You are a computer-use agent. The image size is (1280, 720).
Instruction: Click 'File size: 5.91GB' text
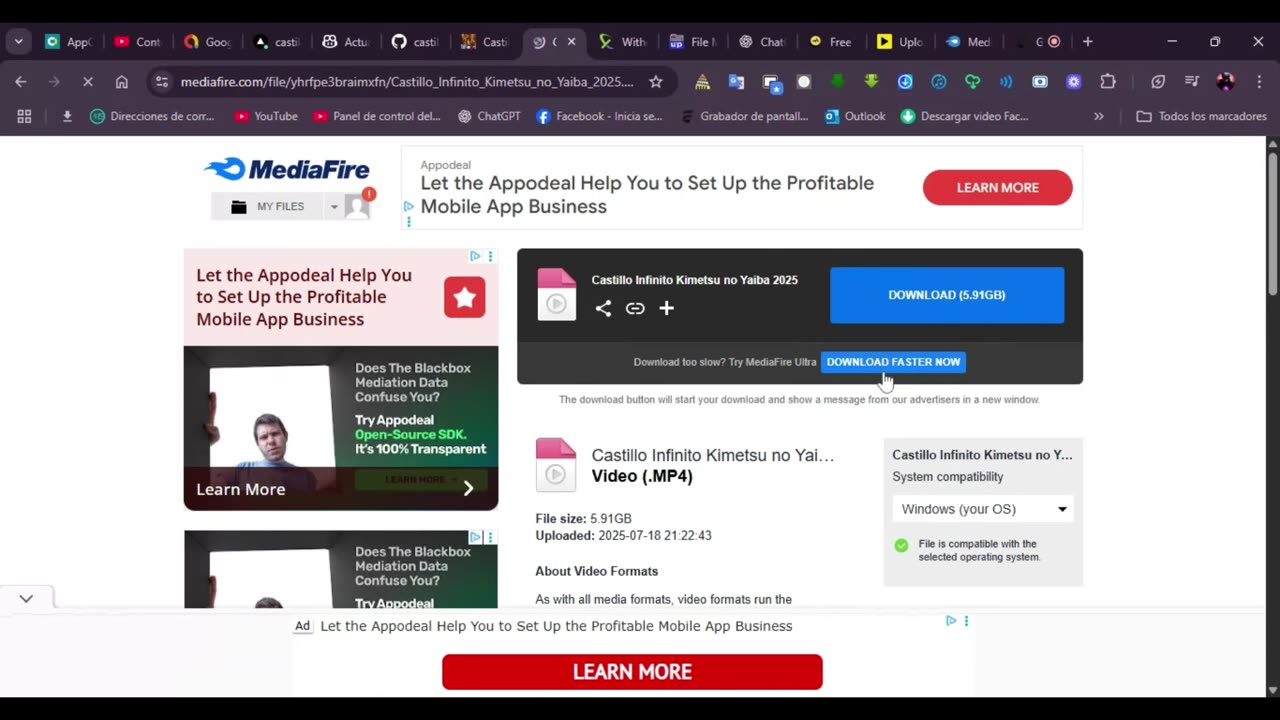tap(583, 519)
